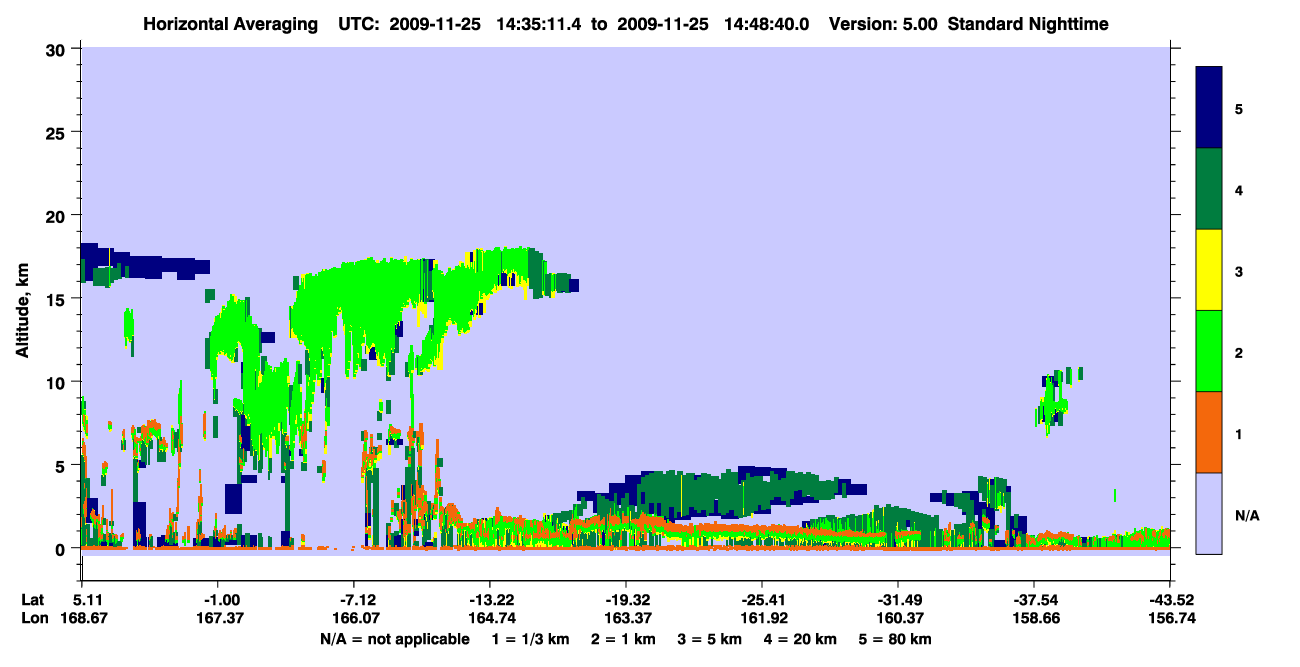Click the orange level 1 legend swatch
The width and height of the screenshot is (1300, 667).
[1209, 432]
